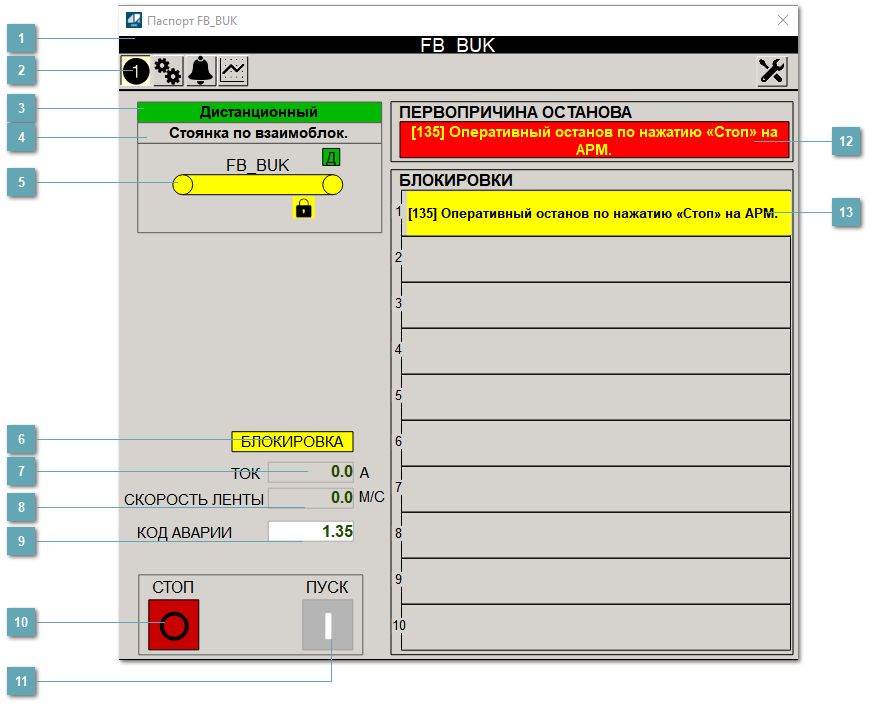The width and height of the screenshot is (871, 706).
Task: Select empty blocking row 2
Action: pos(596,259)
